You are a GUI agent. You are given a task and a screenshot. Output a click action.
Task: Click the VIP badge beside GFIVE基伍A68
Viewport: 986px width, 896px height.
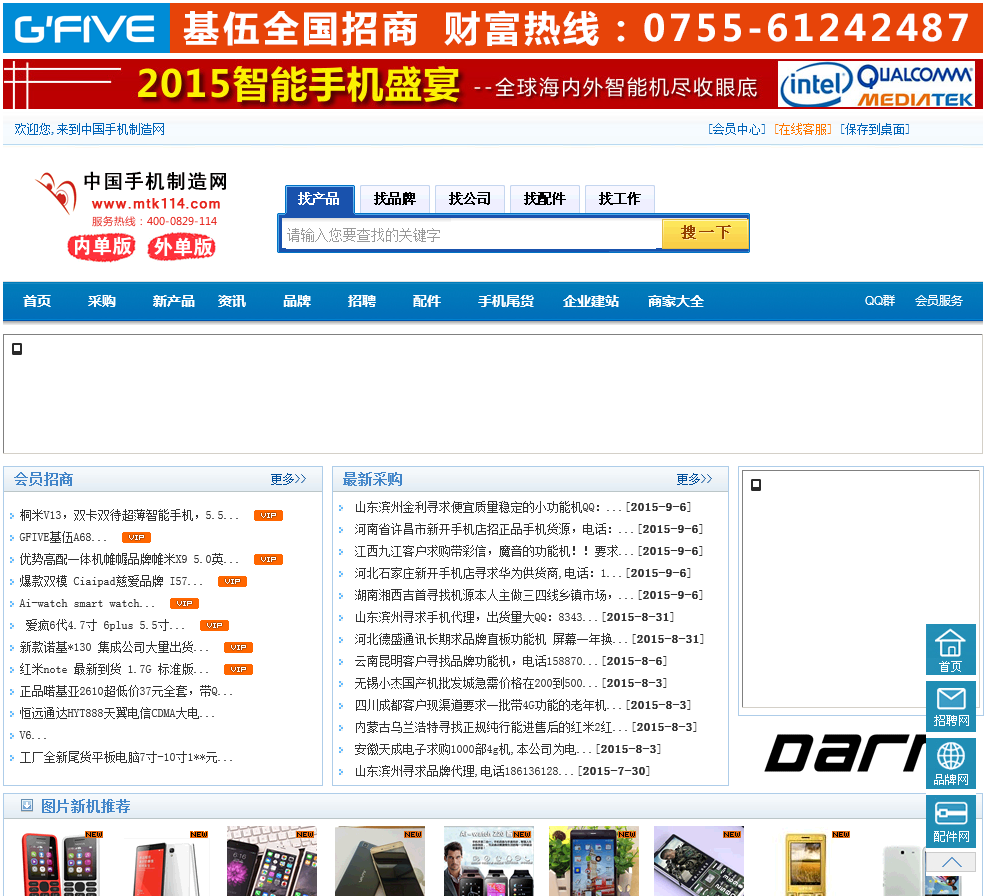tap(136, 538)
